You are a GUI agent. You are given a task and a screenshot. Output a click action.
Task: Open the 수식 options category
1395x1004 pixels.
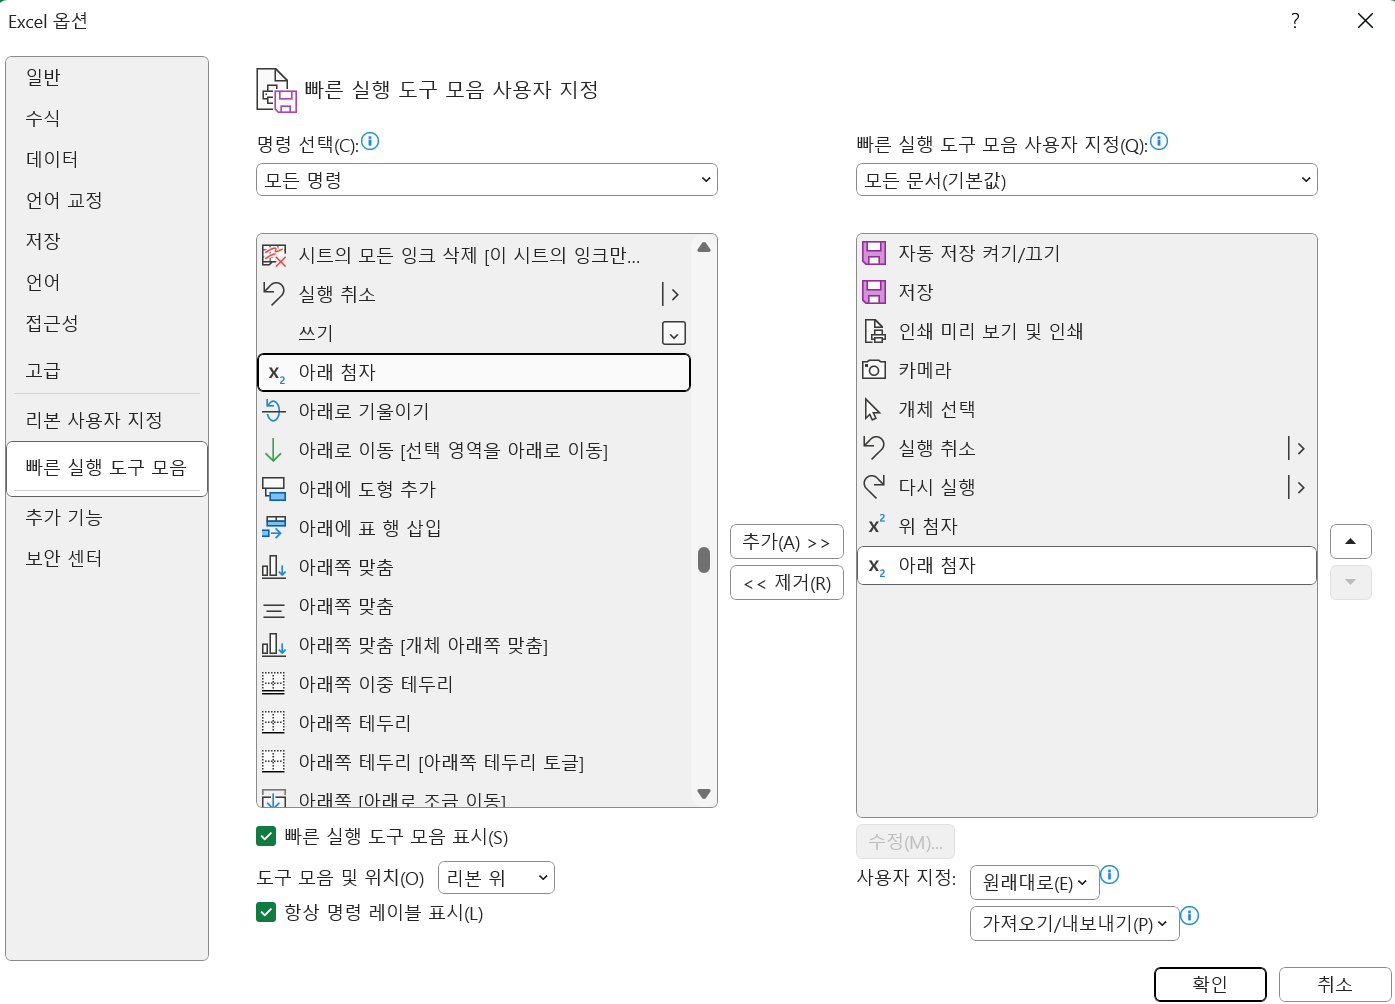(107, 118)
